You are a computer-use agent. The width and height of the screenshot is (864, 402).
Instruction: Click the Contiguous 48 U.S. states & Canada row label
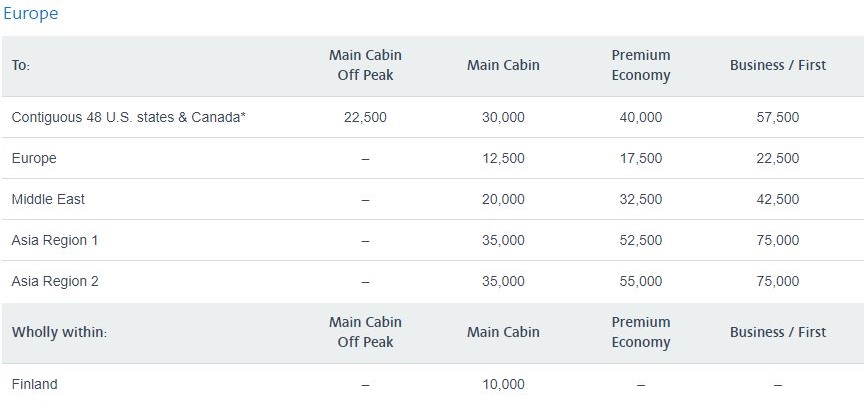coord(128,117)
